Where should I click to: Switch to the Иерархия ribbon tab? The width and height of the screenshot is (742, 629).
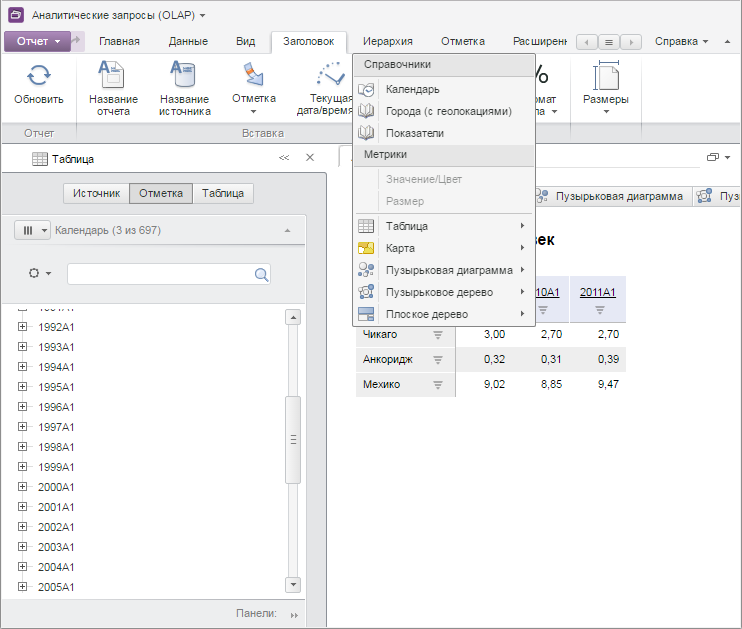[389, 42]
